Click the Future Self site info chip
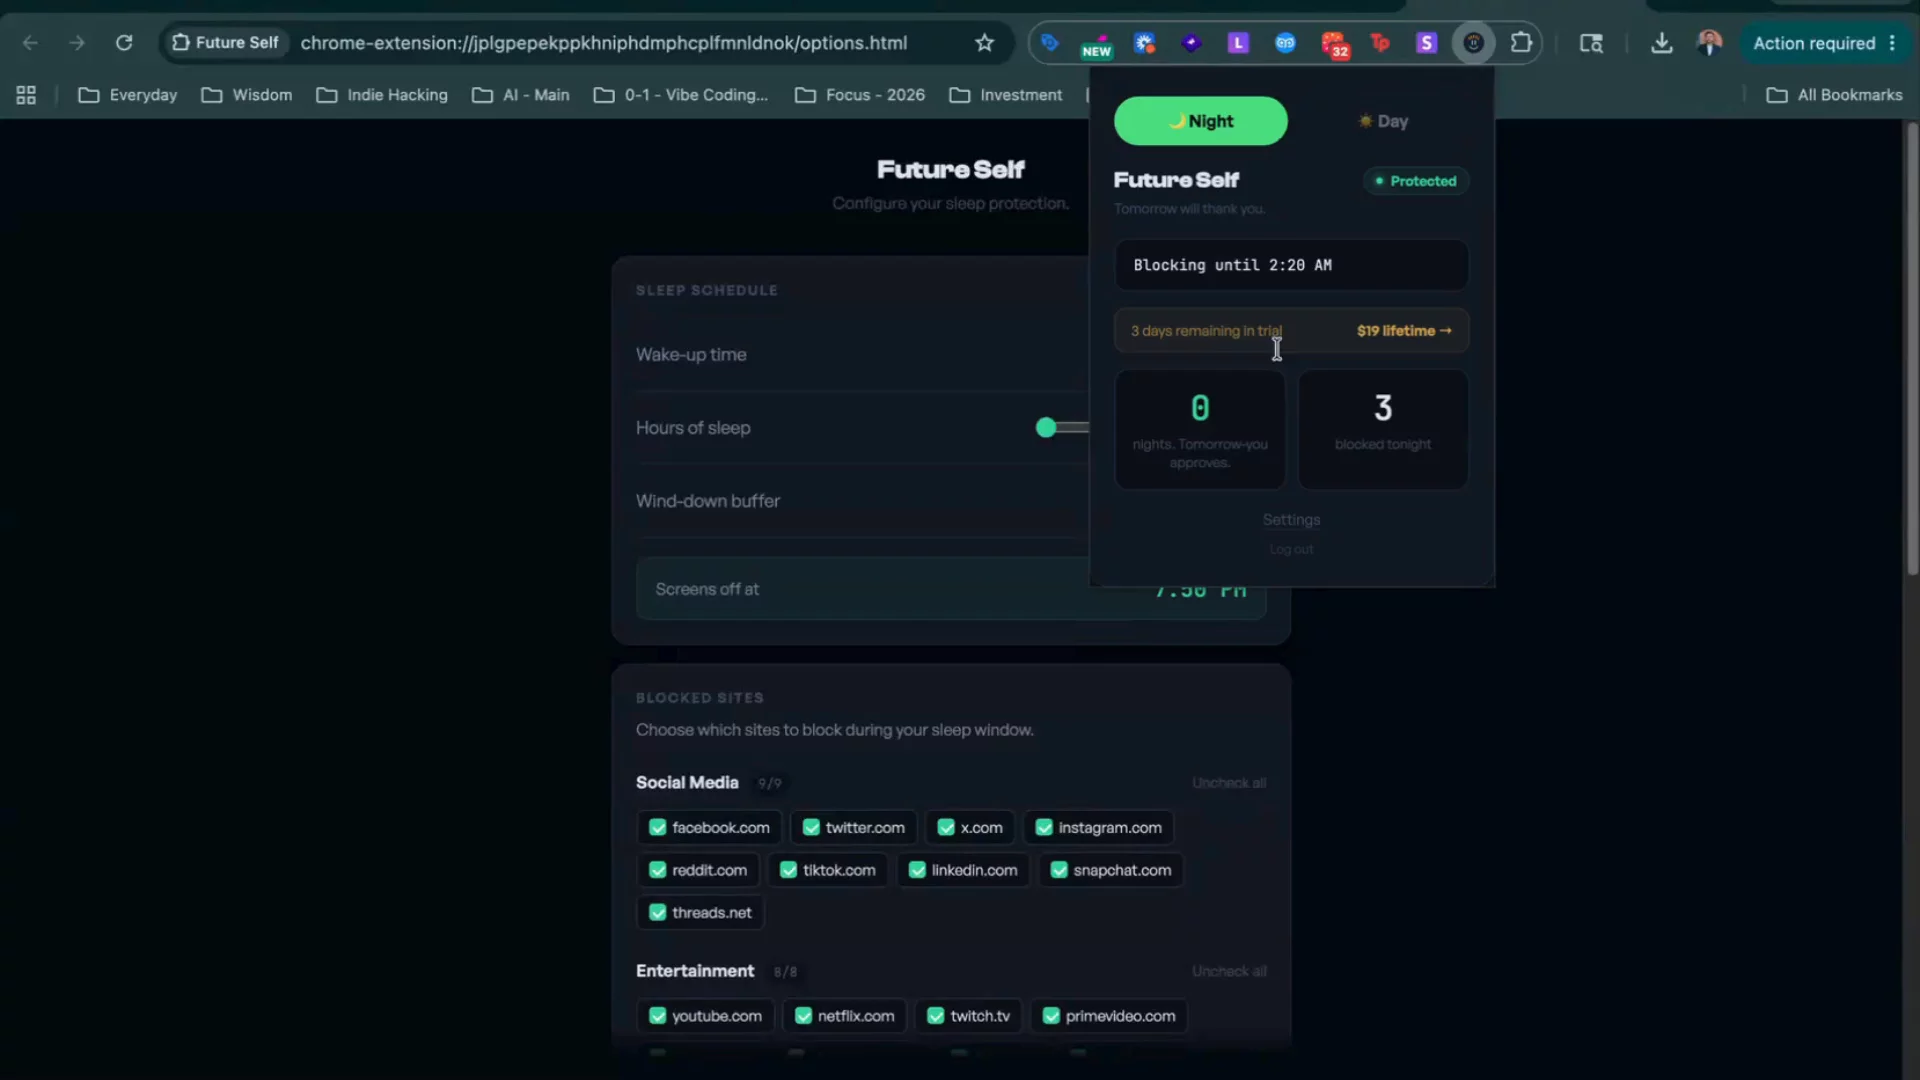Screen dimensions: 1920x1080 click(226, 43)
